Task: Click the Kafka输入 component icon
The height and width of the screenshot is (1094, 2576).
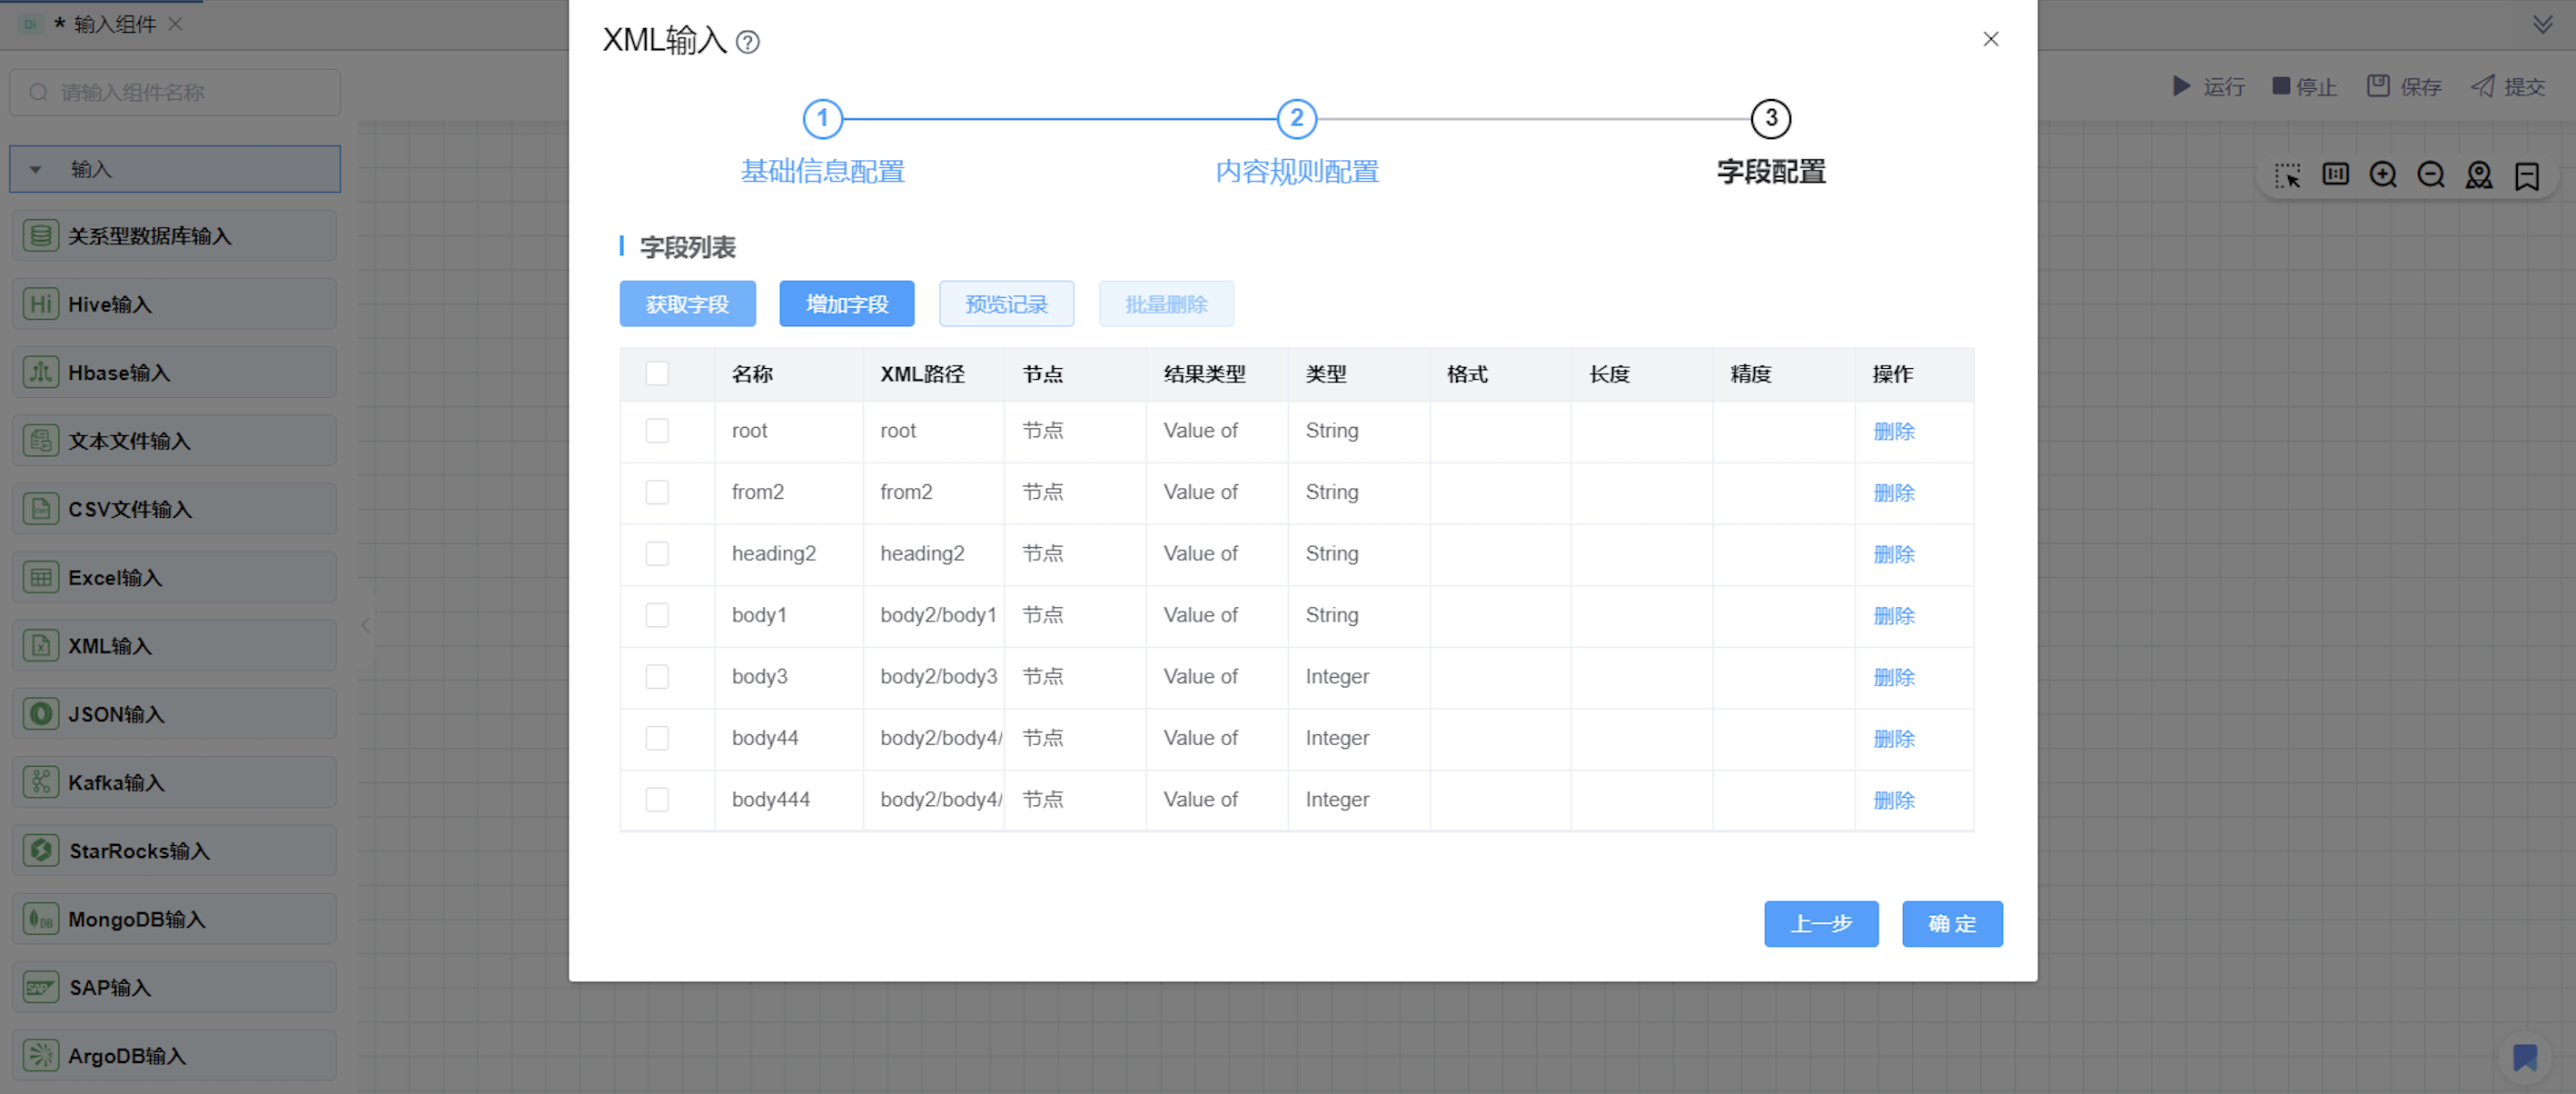Action: coord(41,782)
